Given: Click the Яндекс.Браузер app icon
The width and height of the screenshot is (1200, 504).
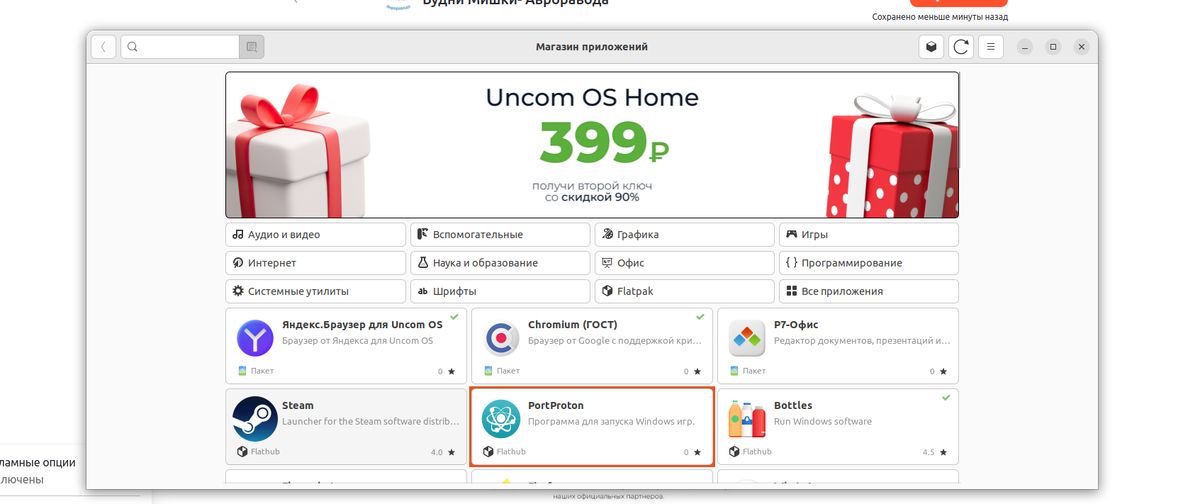Looking at the screenshot, I should click(255, 338).
